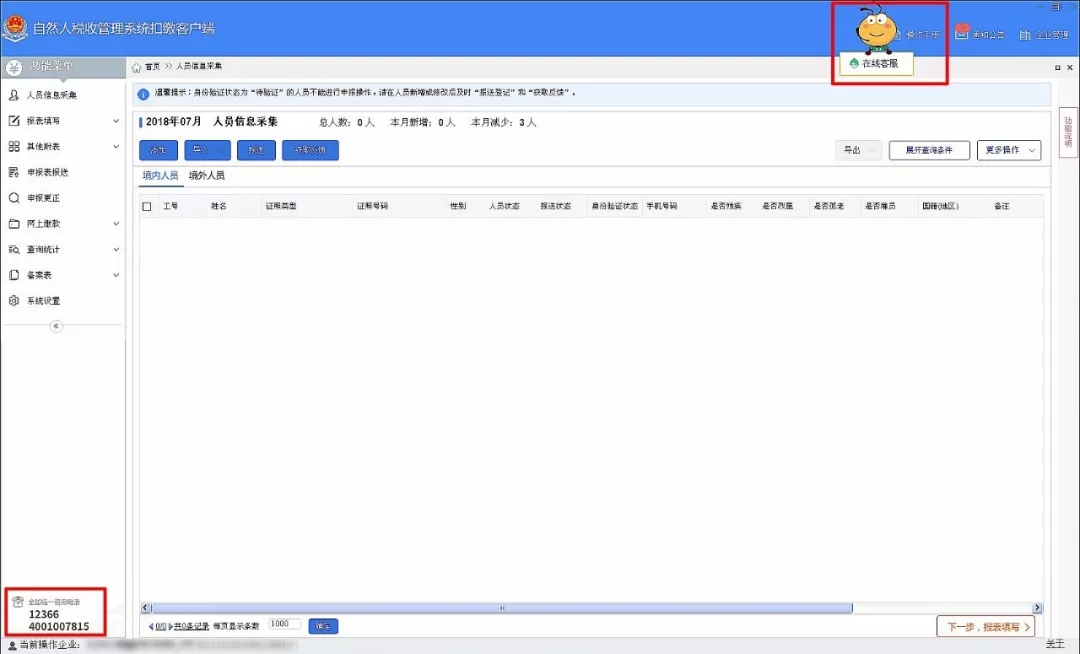Click the 添加 button
Image resolution: width=1080 pixels, height=654 pixels.
coord(158,150)
